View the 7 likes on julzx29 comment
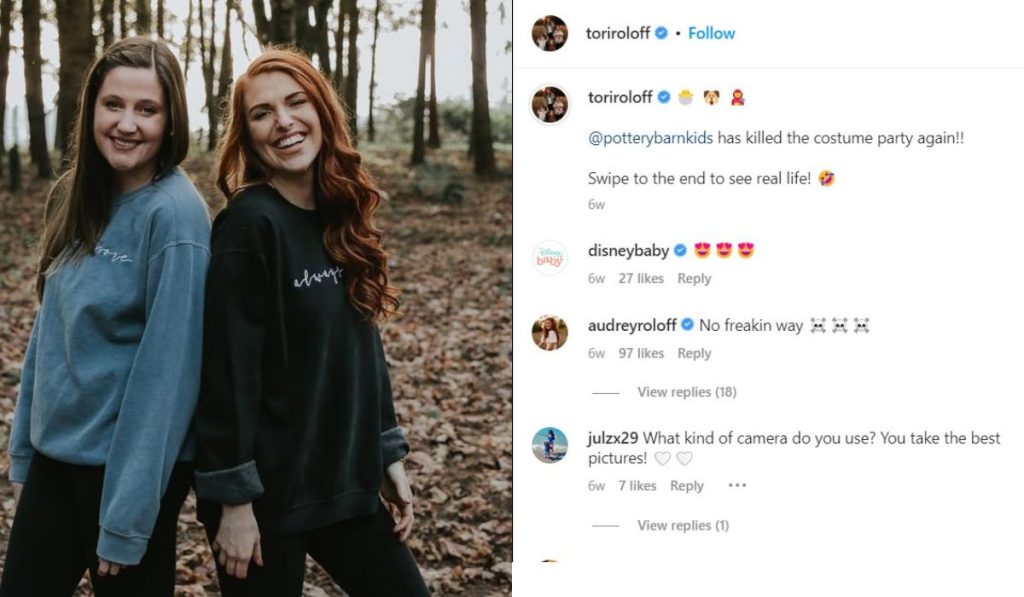The image size is (1024, 597). coord(637,486)
